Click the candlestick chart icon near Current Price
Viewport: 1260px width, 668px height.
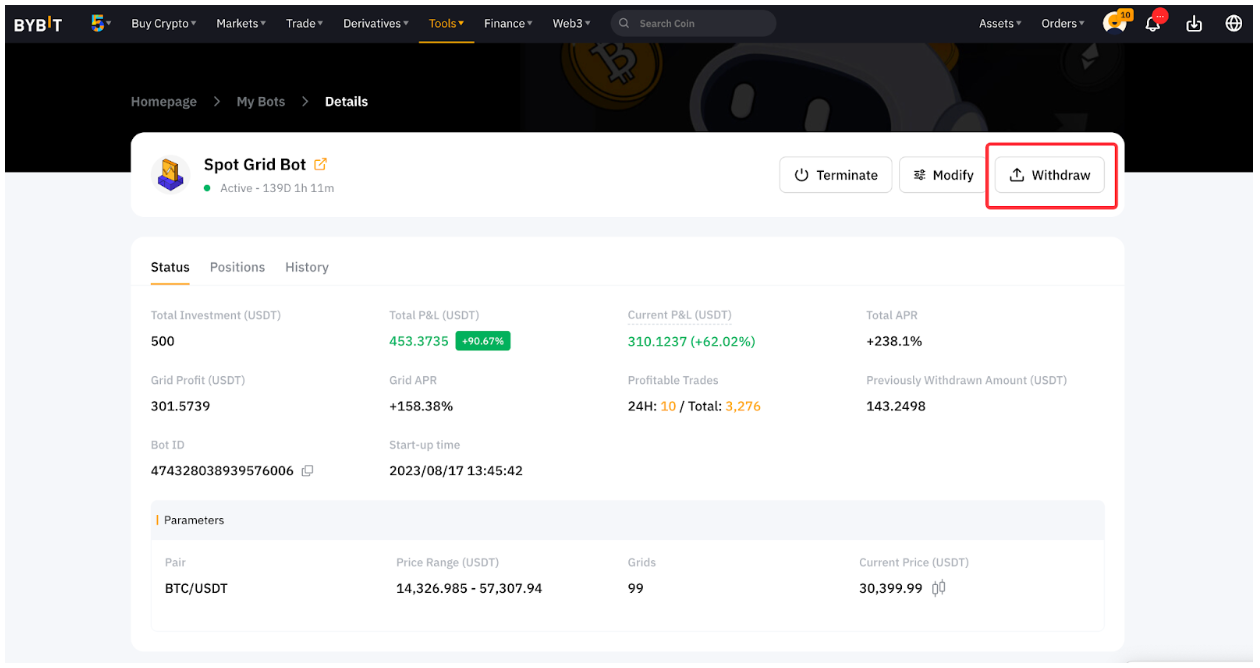tap(938, 588)
